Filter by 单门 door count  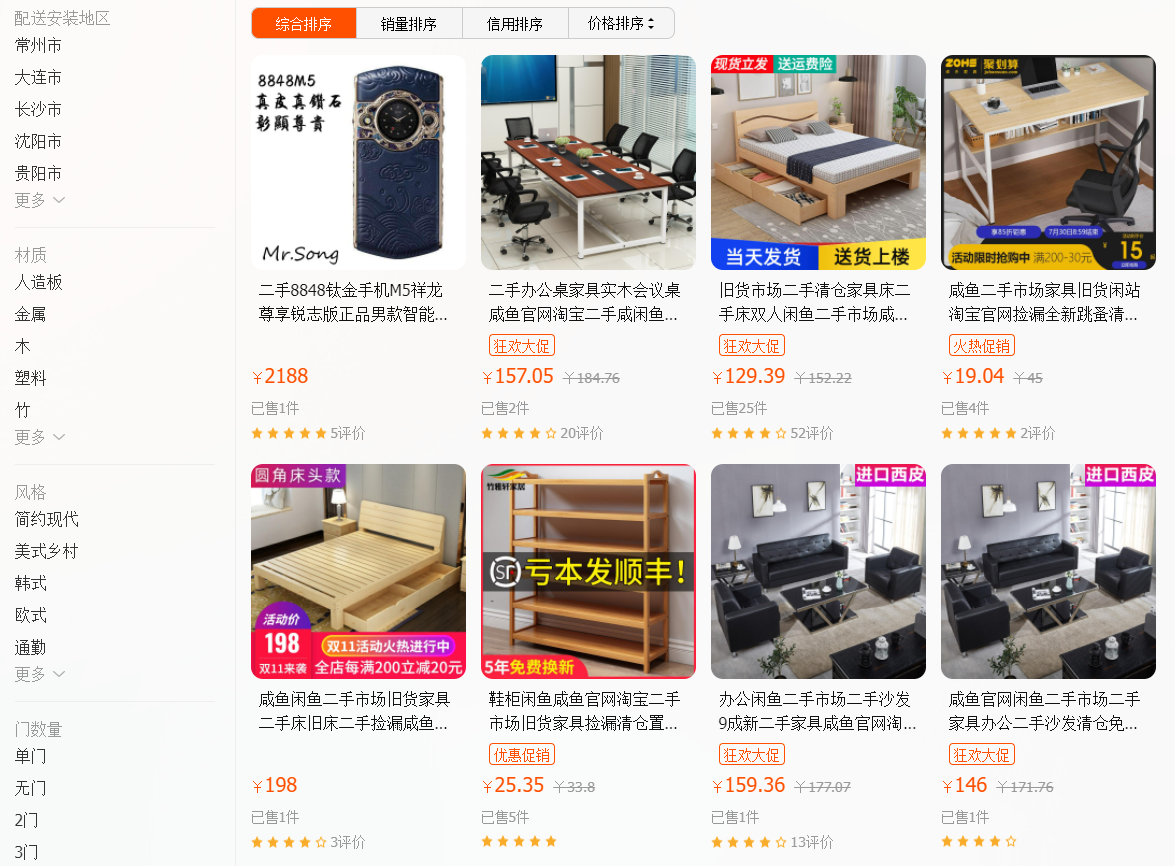coord(31,756)
